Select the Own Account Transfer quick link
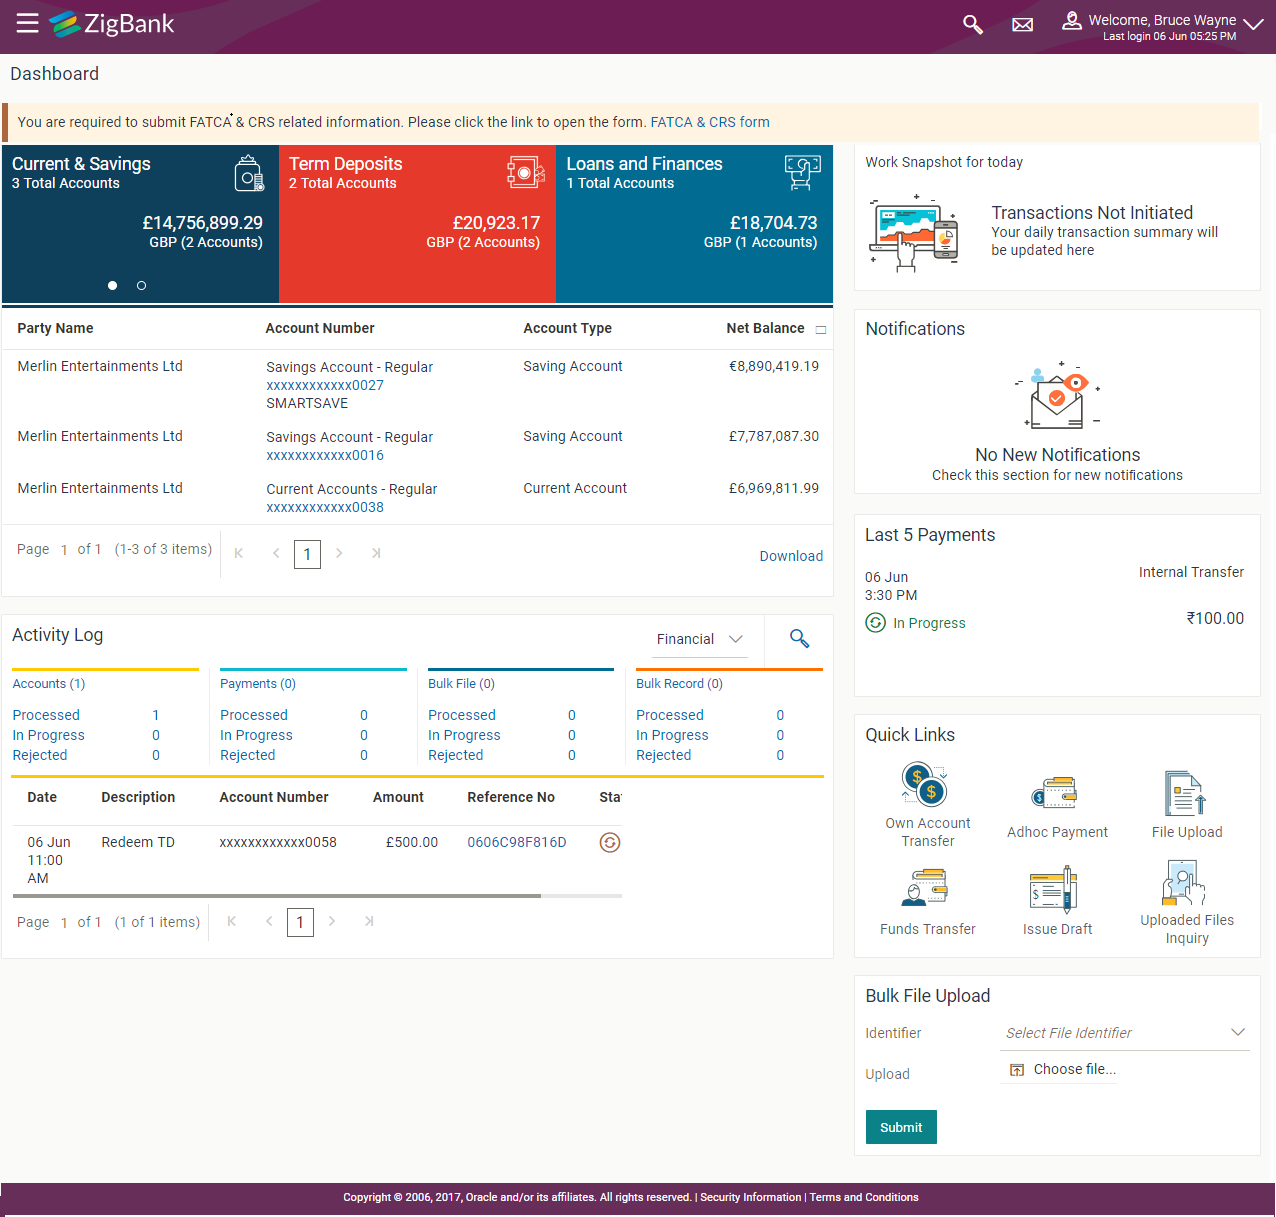The width and height of the screenshot is (1276, 1217). (927, 800)
